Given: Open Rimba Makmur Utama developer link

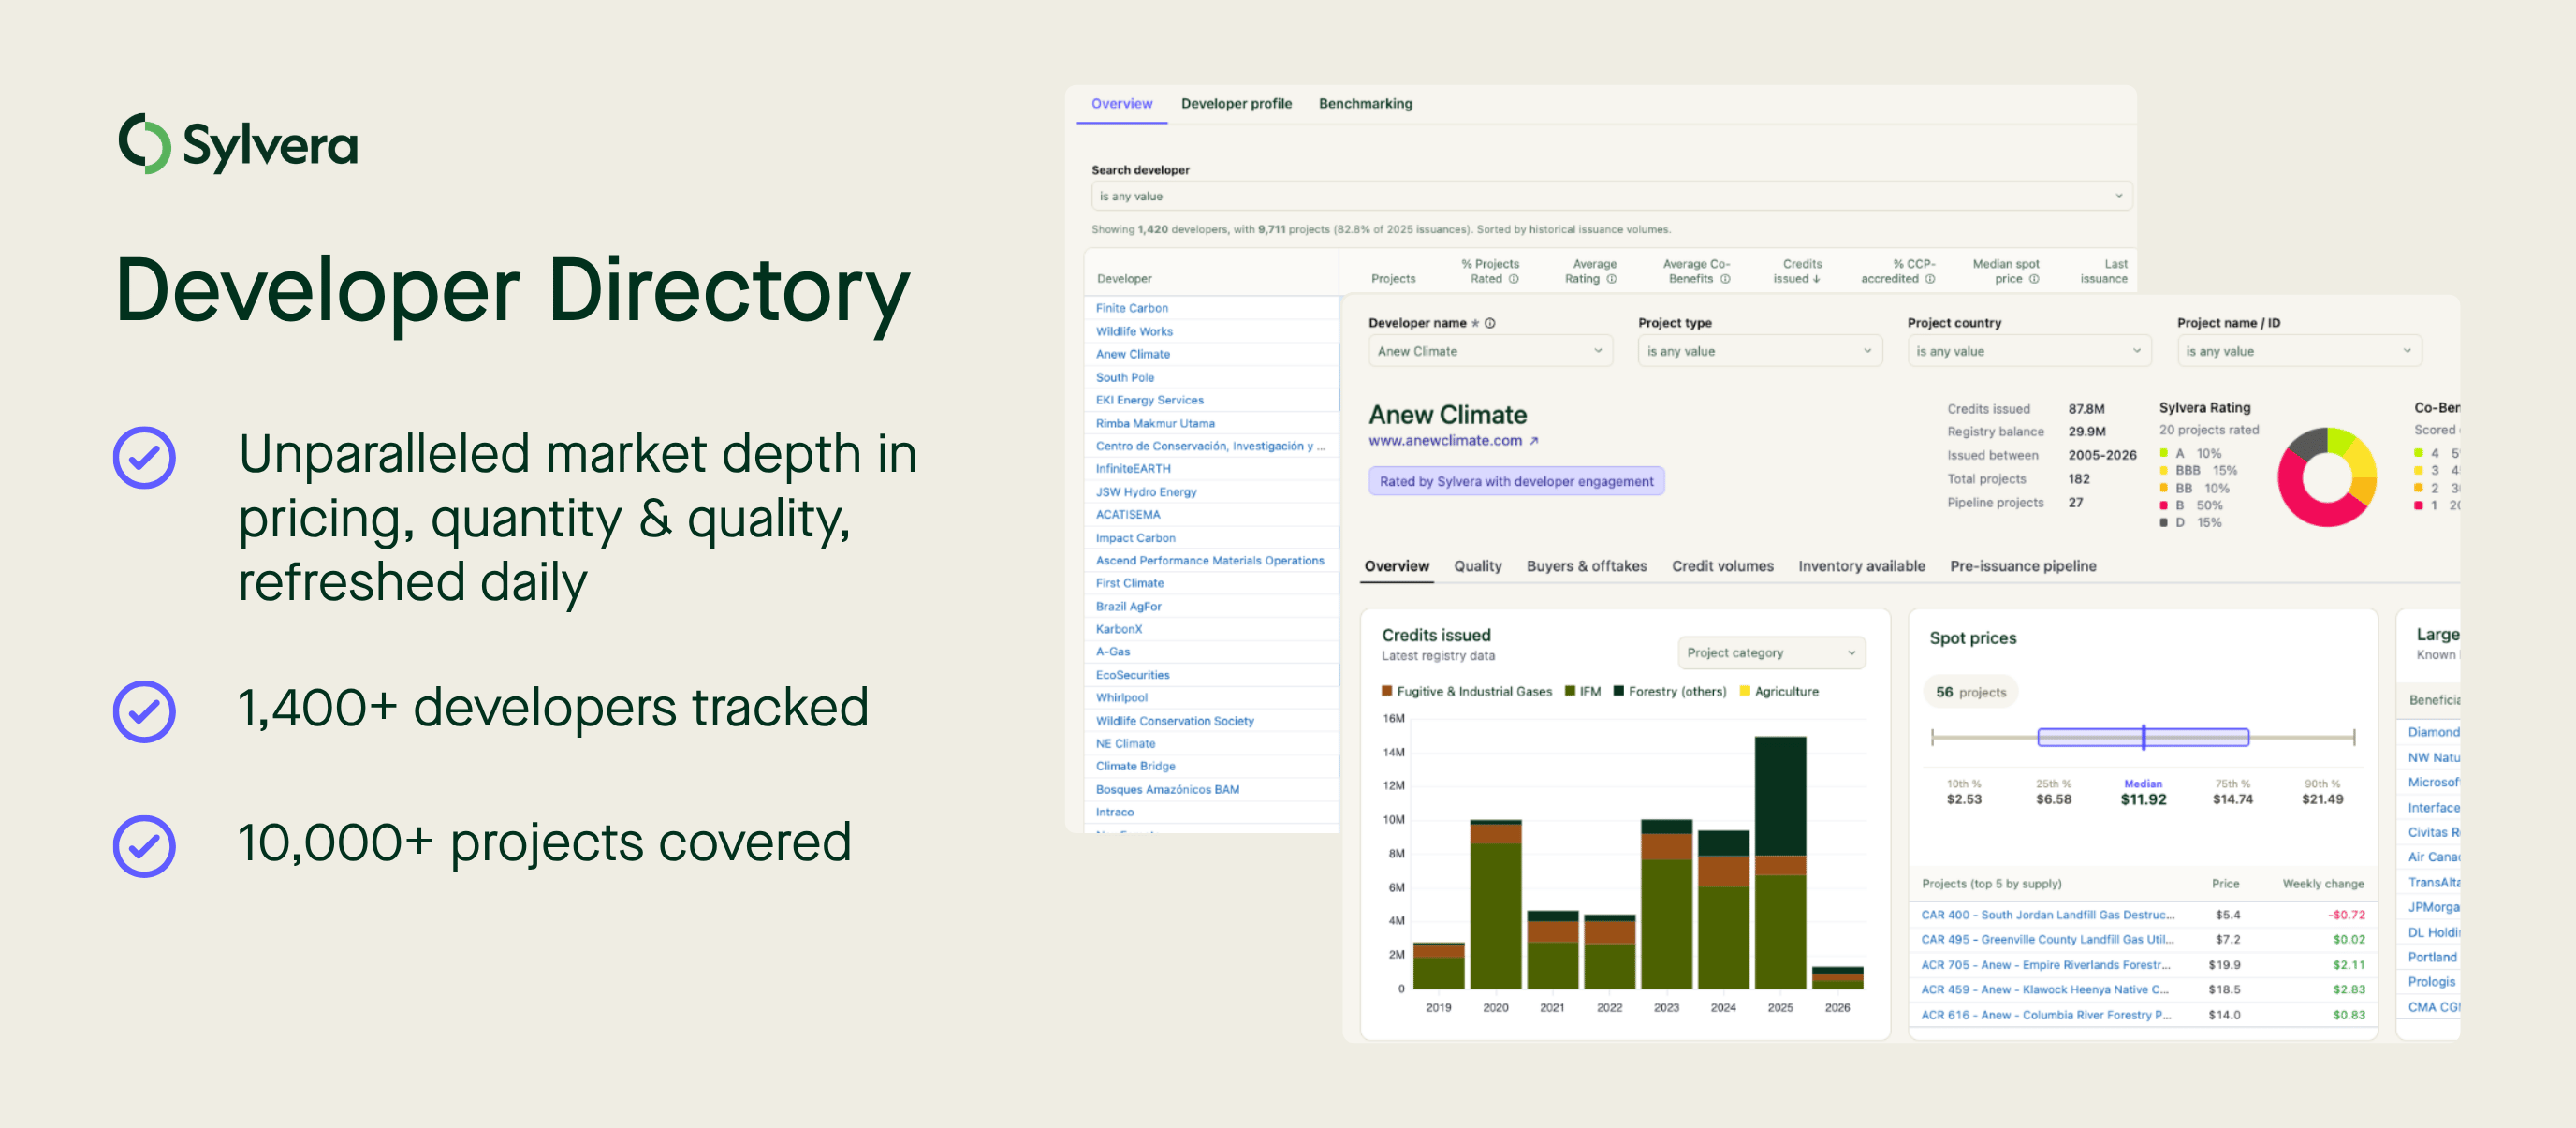Looking at the screenshot, I should coord(1155,423).
